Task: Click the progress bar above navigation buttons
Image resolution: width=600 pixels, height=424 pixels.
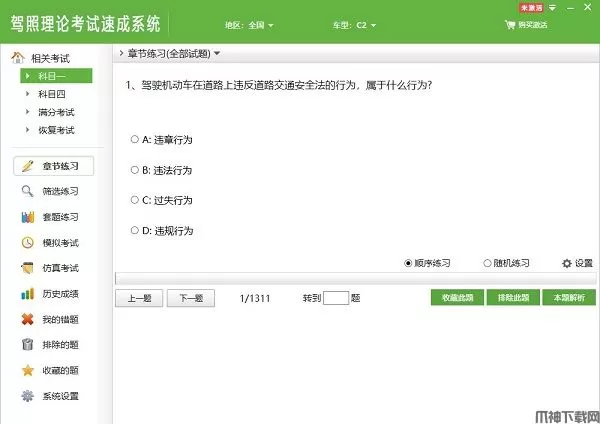Action: (x=356, y=279)
